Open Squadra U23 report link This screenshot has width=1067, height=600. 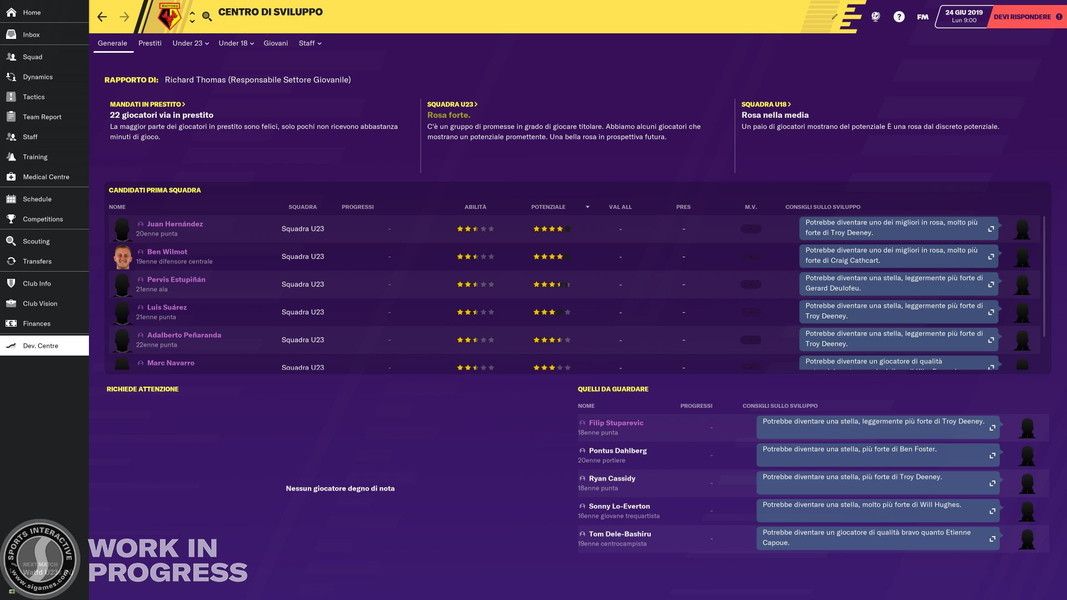coord(453,104)
